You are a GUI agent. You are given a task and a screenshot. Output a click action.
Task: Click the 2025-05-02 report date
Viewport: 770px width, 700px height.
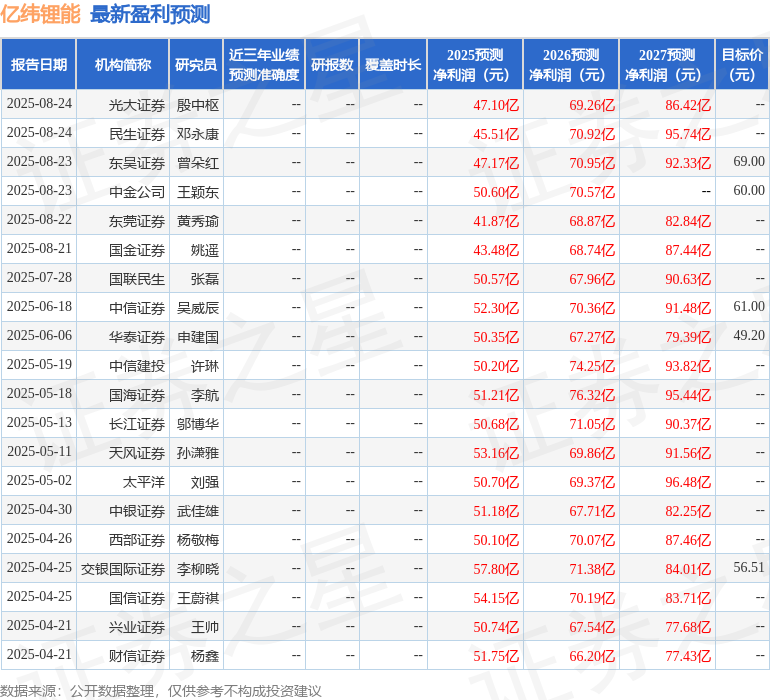tap(39, 480)
